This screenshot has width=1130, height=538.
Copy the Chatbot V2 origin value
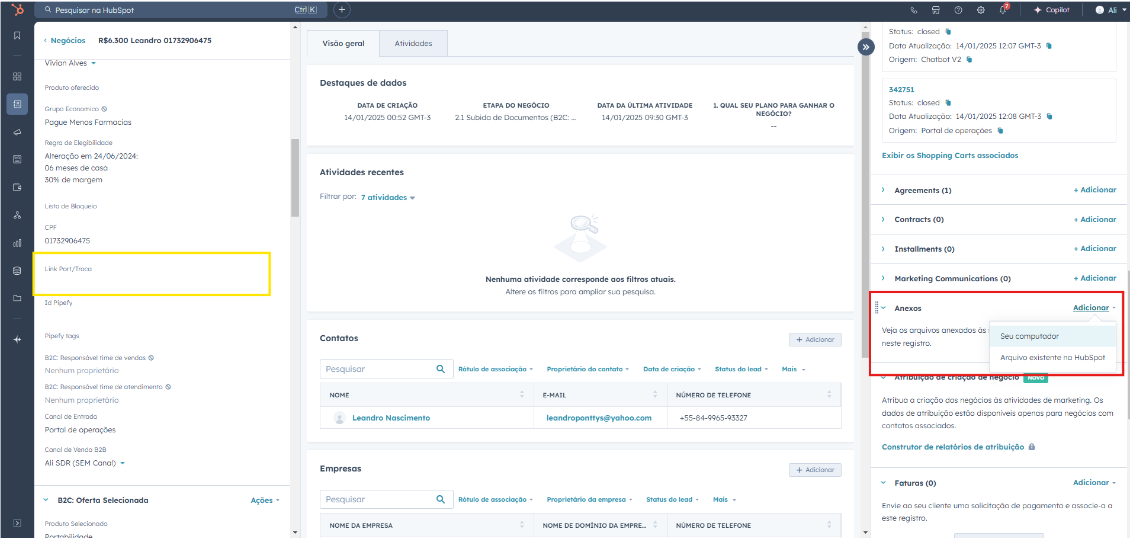[x=969, y=59]
